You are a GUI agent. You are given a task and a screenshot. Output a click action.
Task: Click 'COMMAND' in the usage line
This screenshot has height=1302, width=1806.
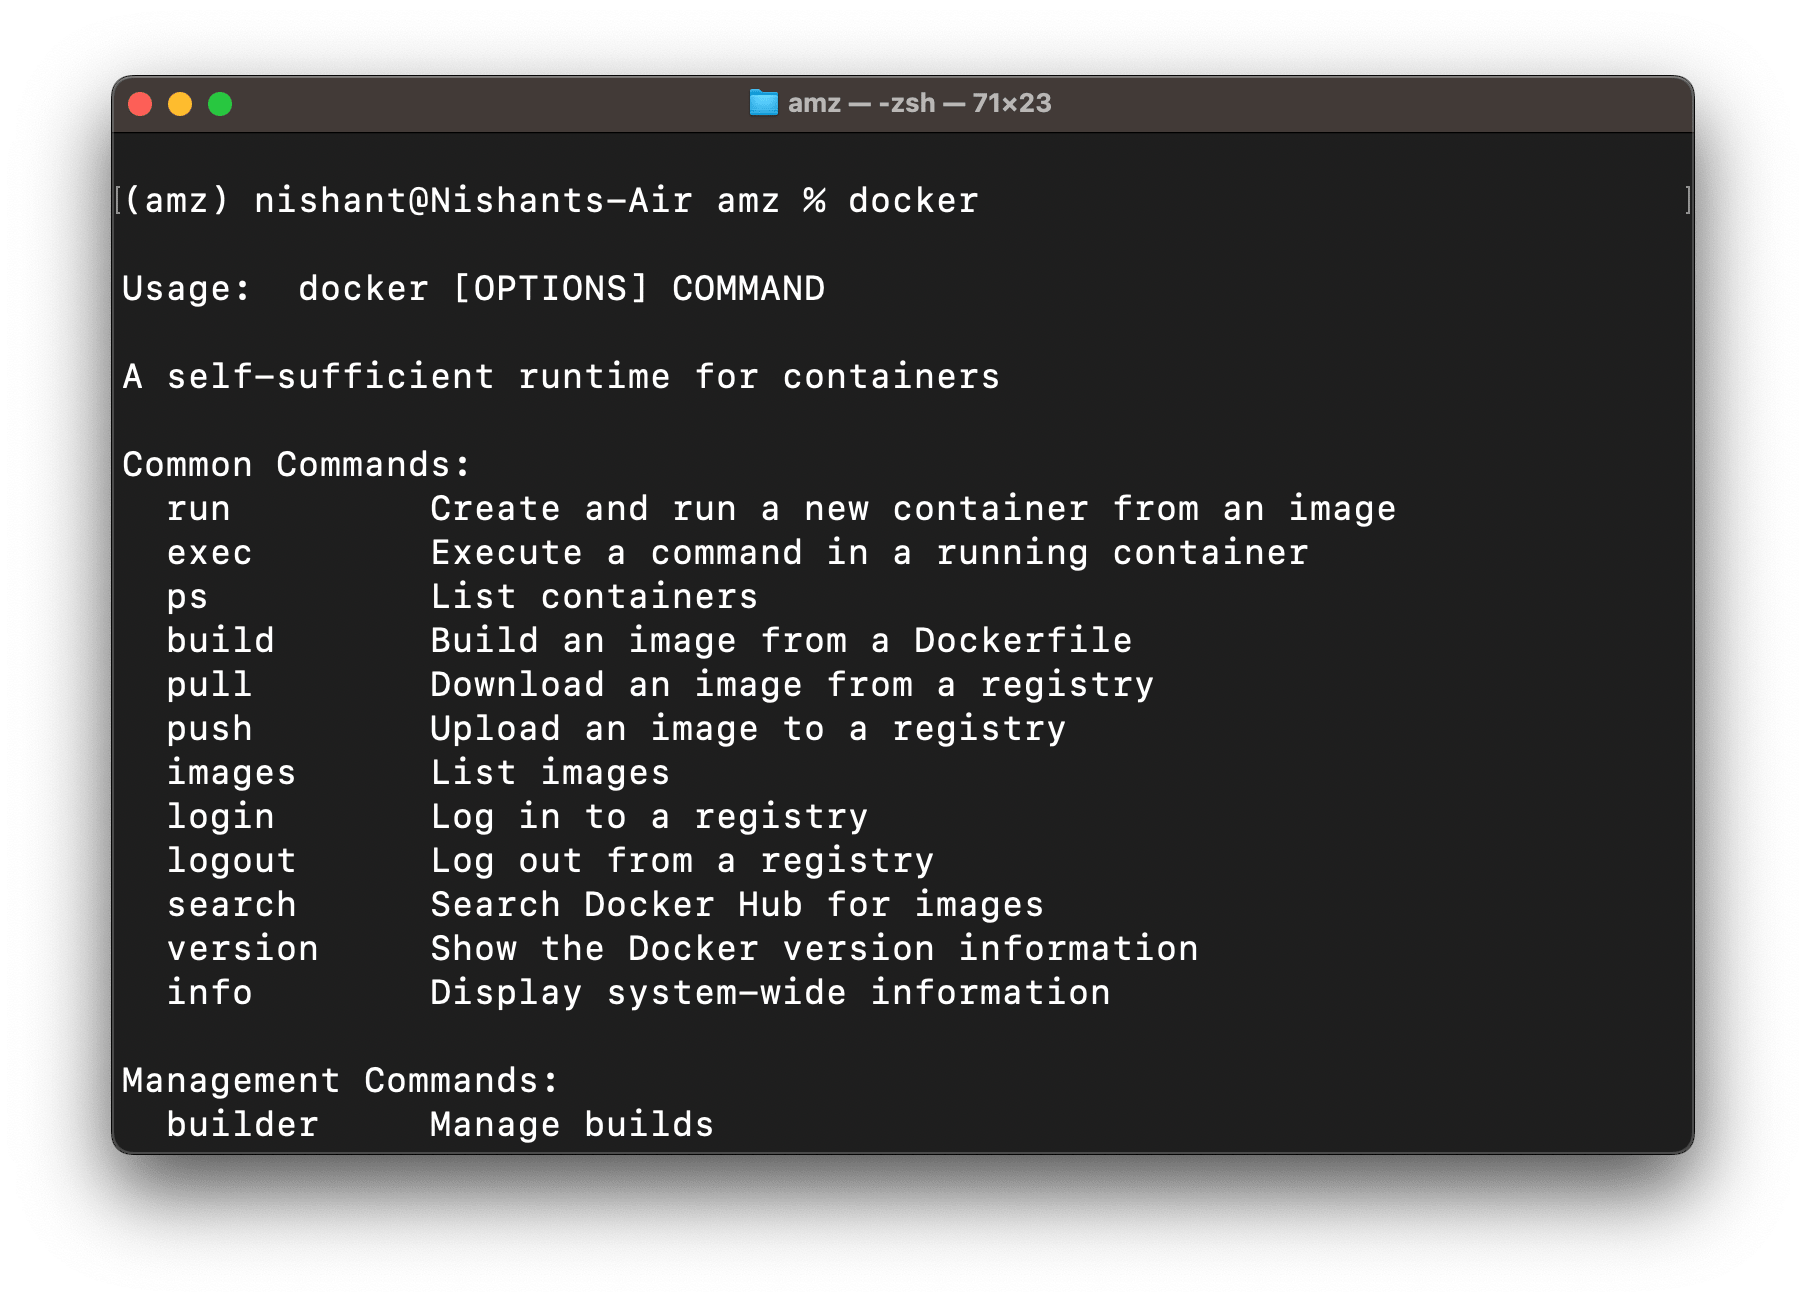pos(748,289)
